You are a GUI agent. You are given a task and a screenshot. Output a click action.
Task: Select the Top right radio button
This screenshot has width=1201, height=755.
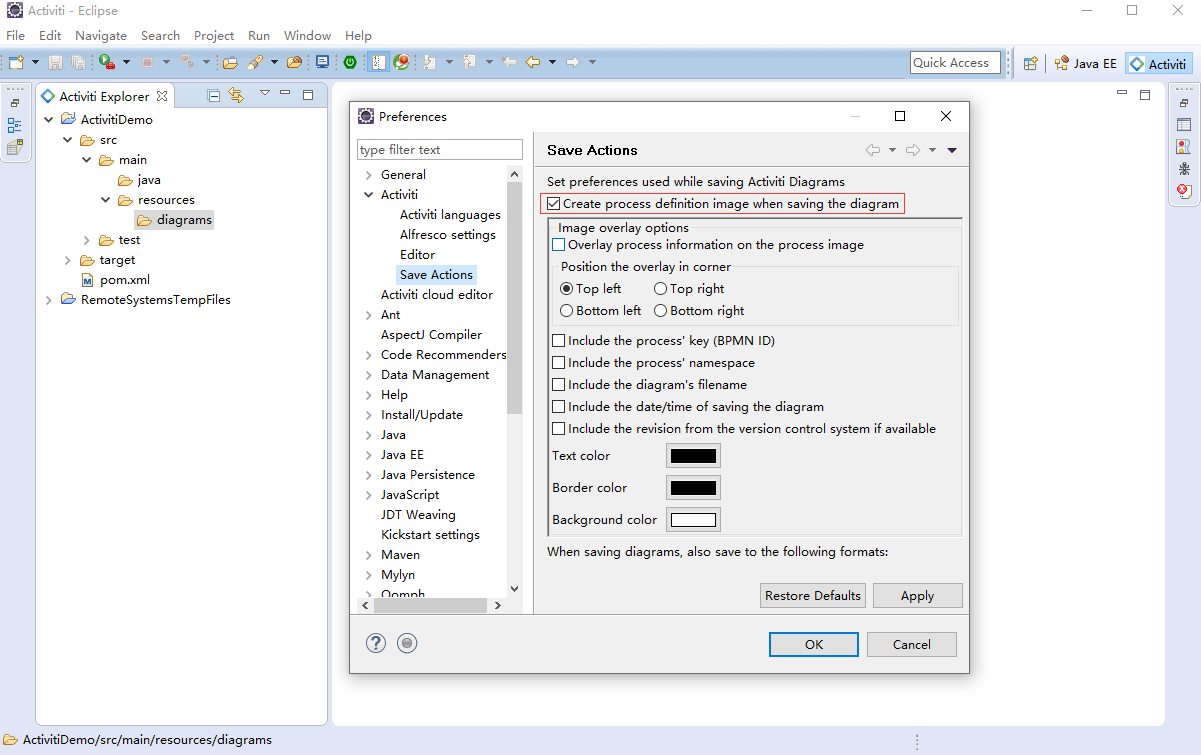pos(661,289)
